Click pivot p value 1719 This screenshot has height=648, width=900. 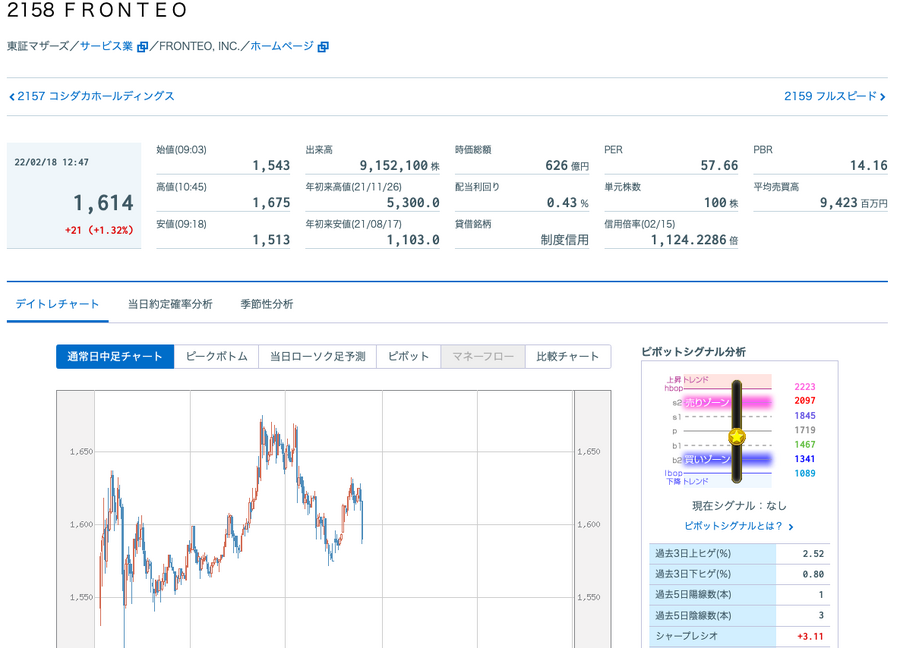pyautogui.click(x=805, y=430)
